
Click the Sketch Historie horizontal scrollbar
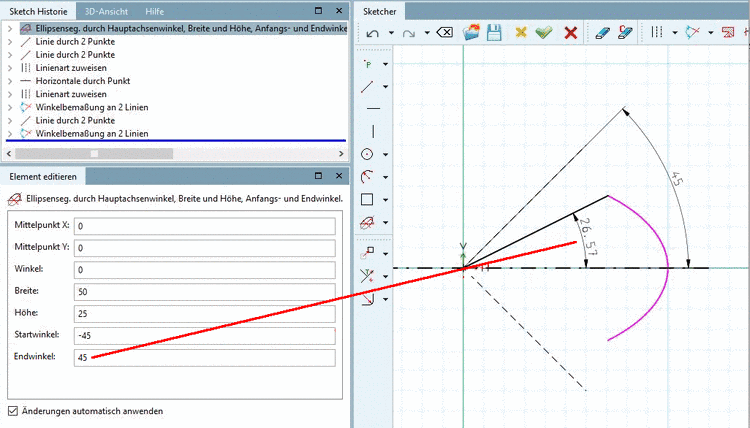click(x=95, y=154)
